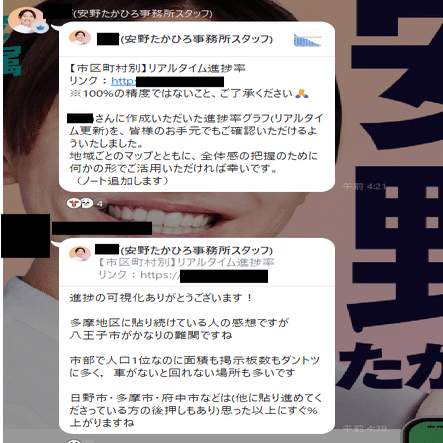Screen dimensions: 443x443
Task: Click the blue crown badge on sender avatar
Action: [41, 27]
